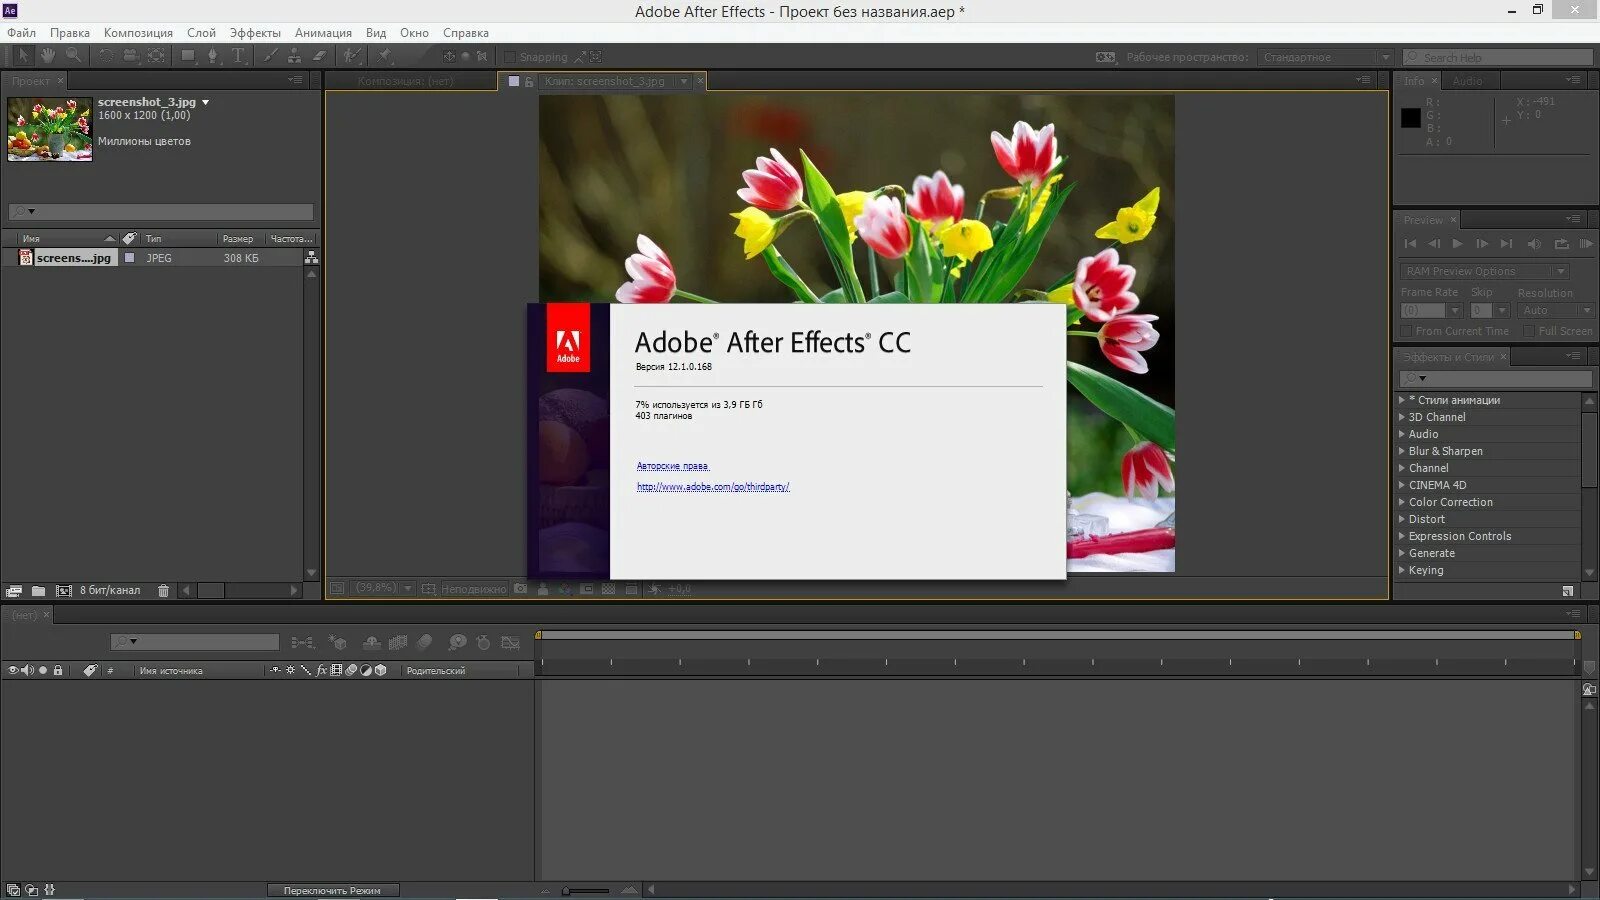
Task: Open the Композиция menu
Action: click(x=138, y=32)
